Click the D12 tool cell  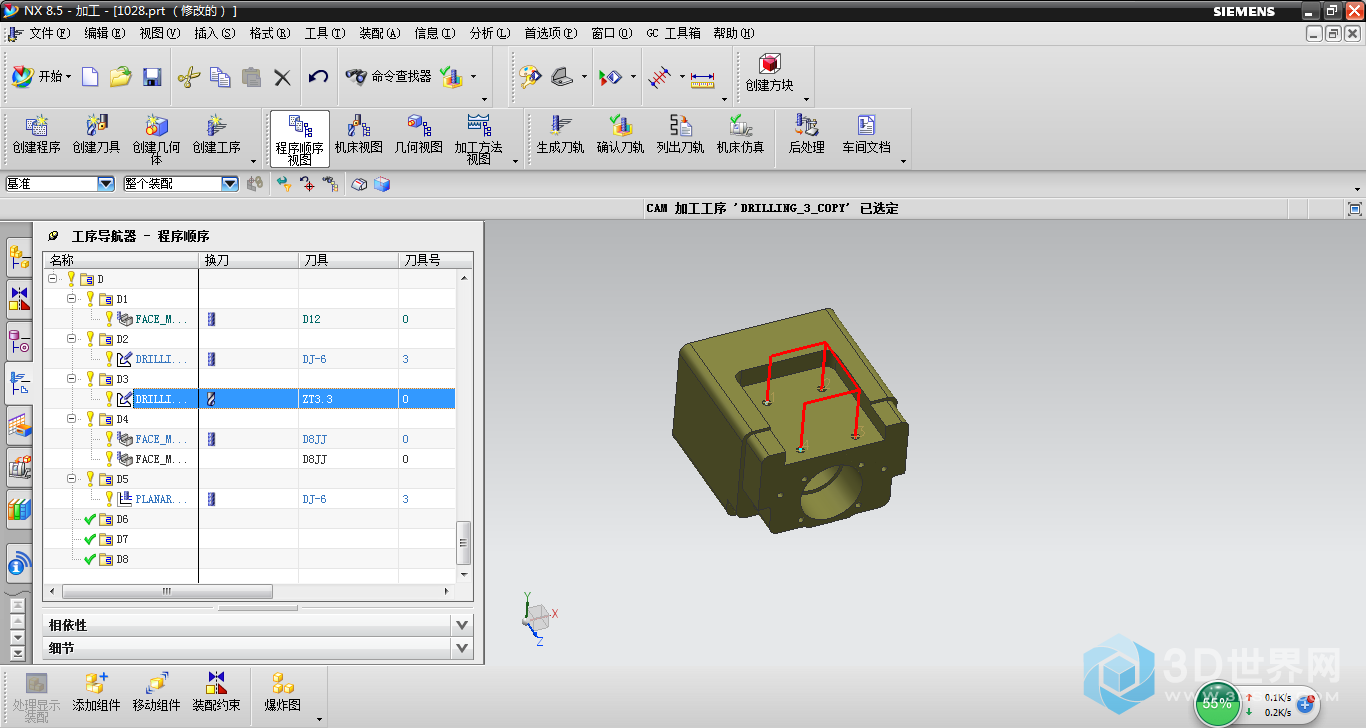coord(348,319)
